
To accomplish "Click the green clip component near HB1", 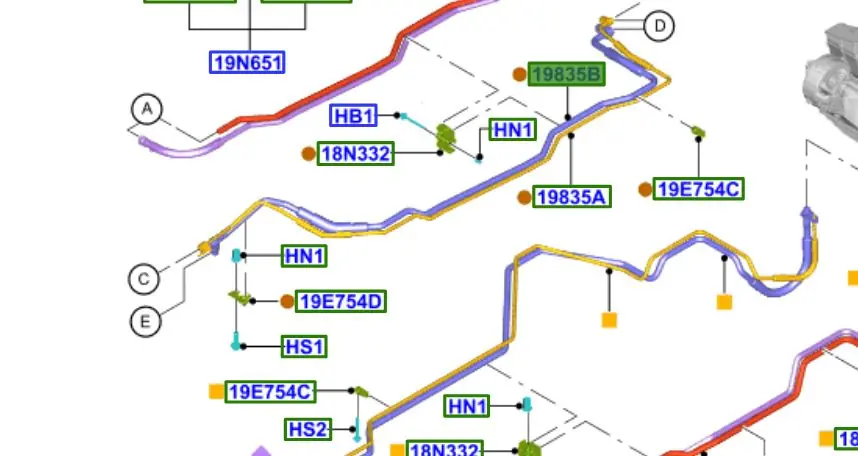I will pos(446,139).
